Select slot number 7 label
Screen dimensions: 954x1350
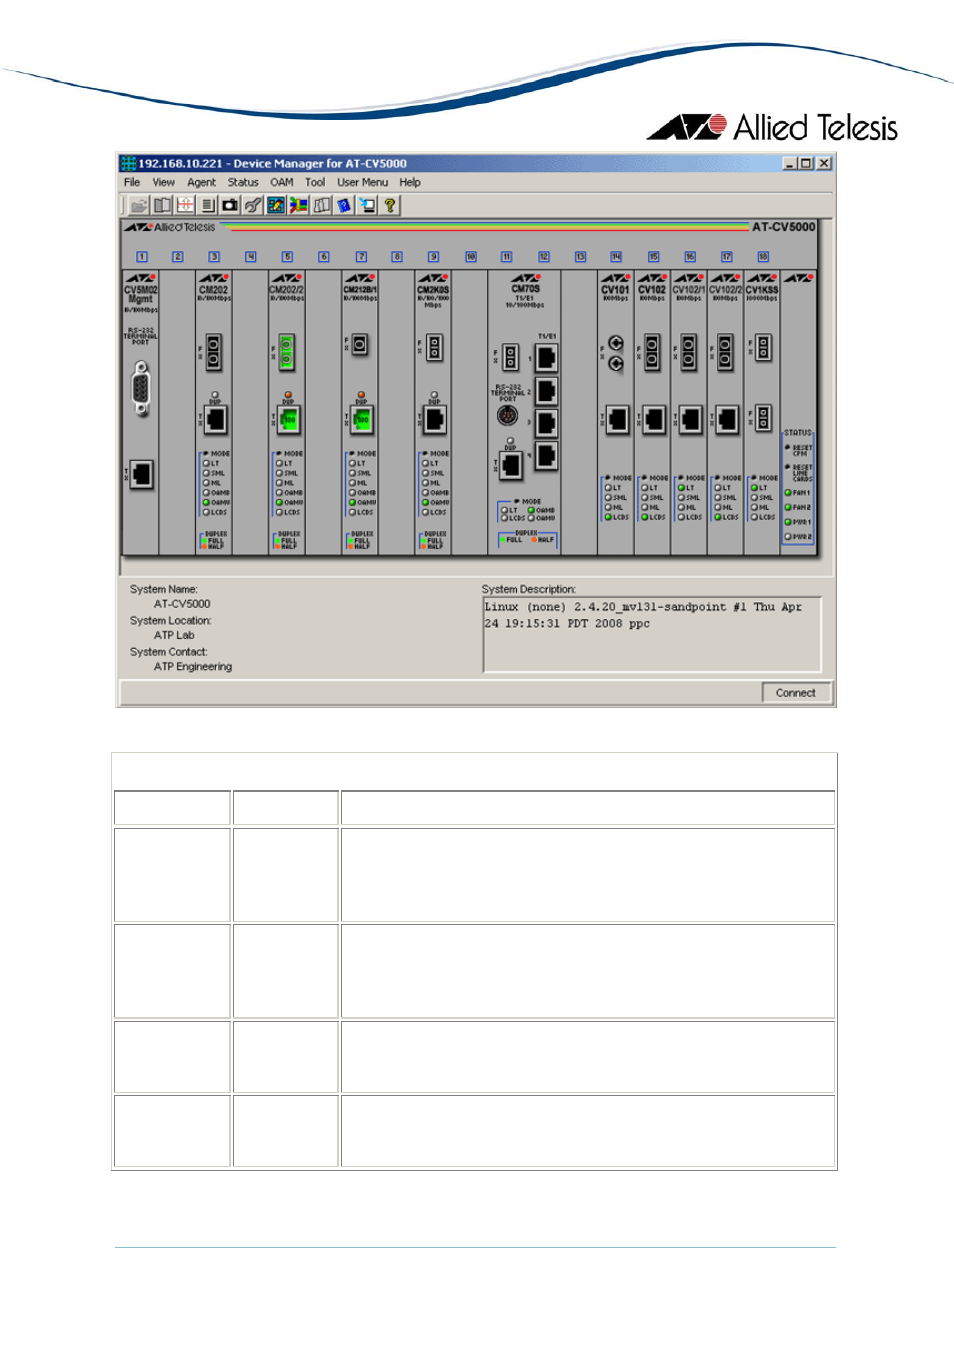pyautogui.click(x=361, y=257)
